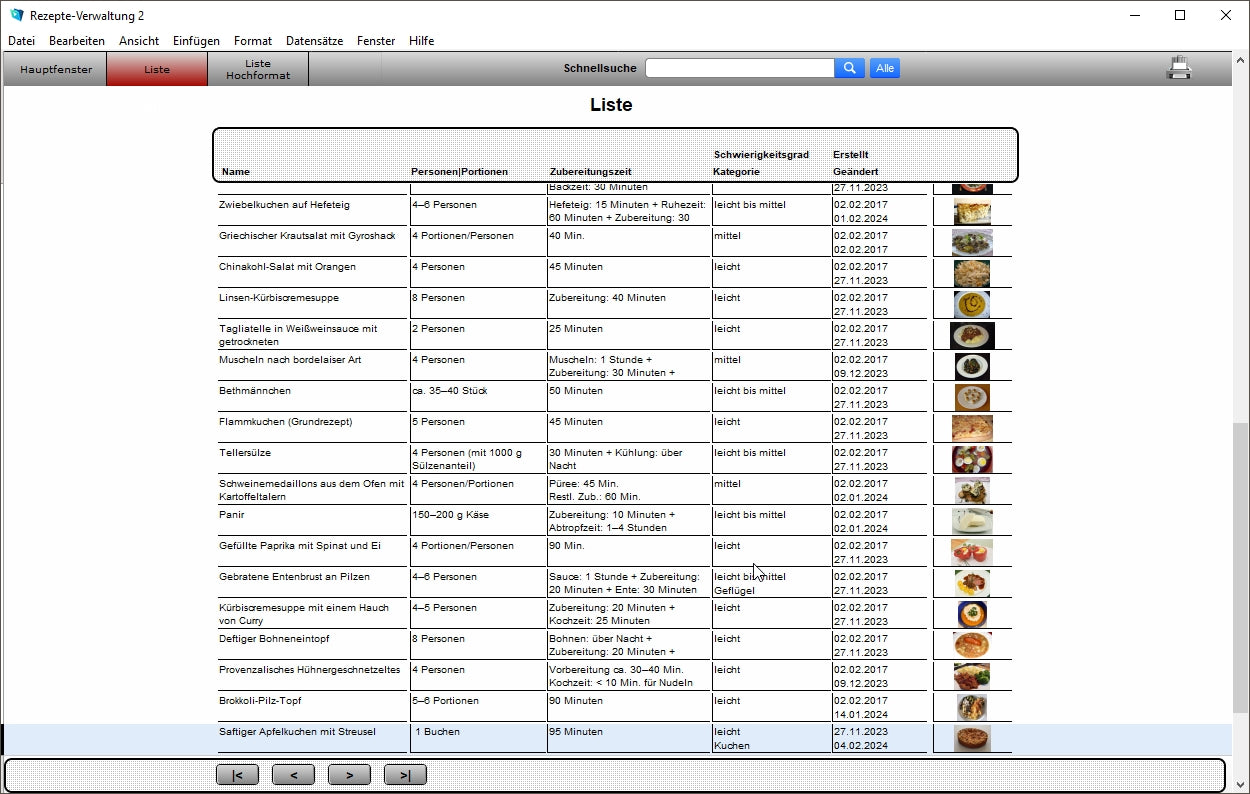Go to the next record

[349, 775]
